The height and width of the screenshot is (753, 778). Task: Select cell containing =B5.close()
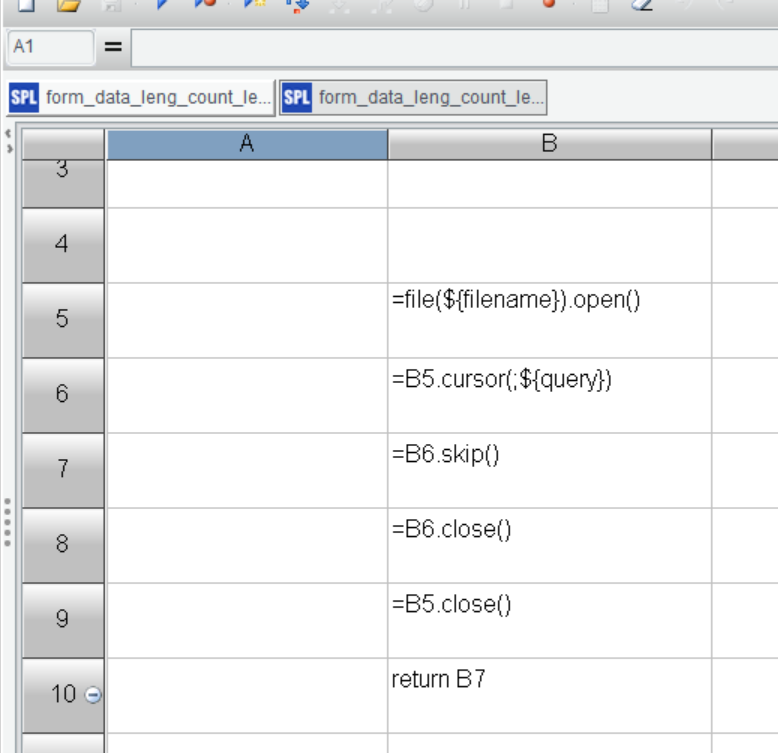click(550, 621)
